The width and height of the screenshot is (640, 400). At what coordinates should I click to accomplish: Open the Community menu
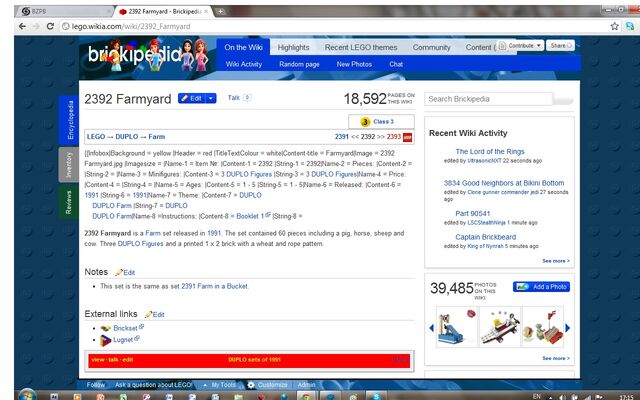coord(431,47)
